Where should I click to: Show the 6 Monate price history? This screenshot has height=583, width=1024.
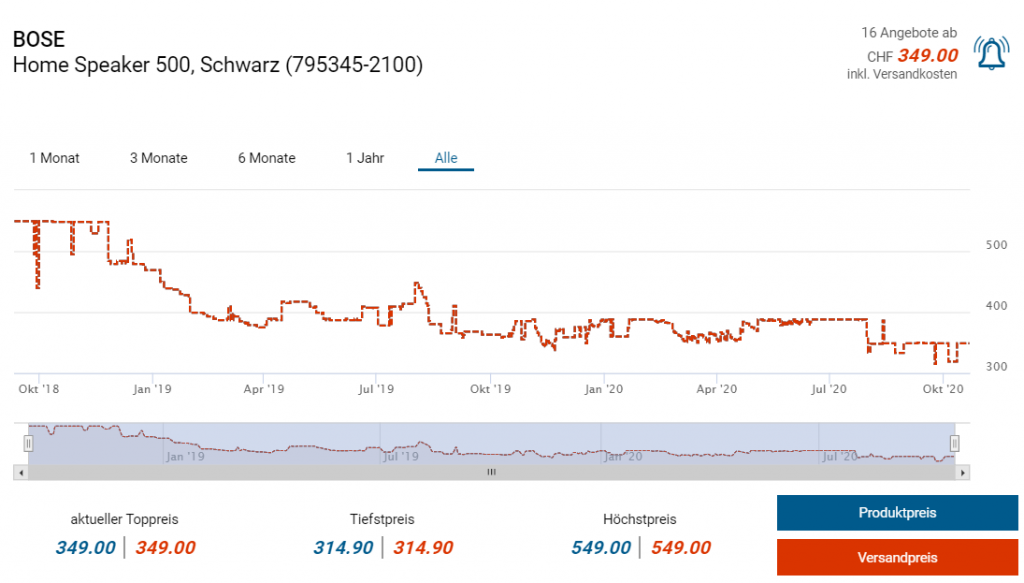(266, 158)
